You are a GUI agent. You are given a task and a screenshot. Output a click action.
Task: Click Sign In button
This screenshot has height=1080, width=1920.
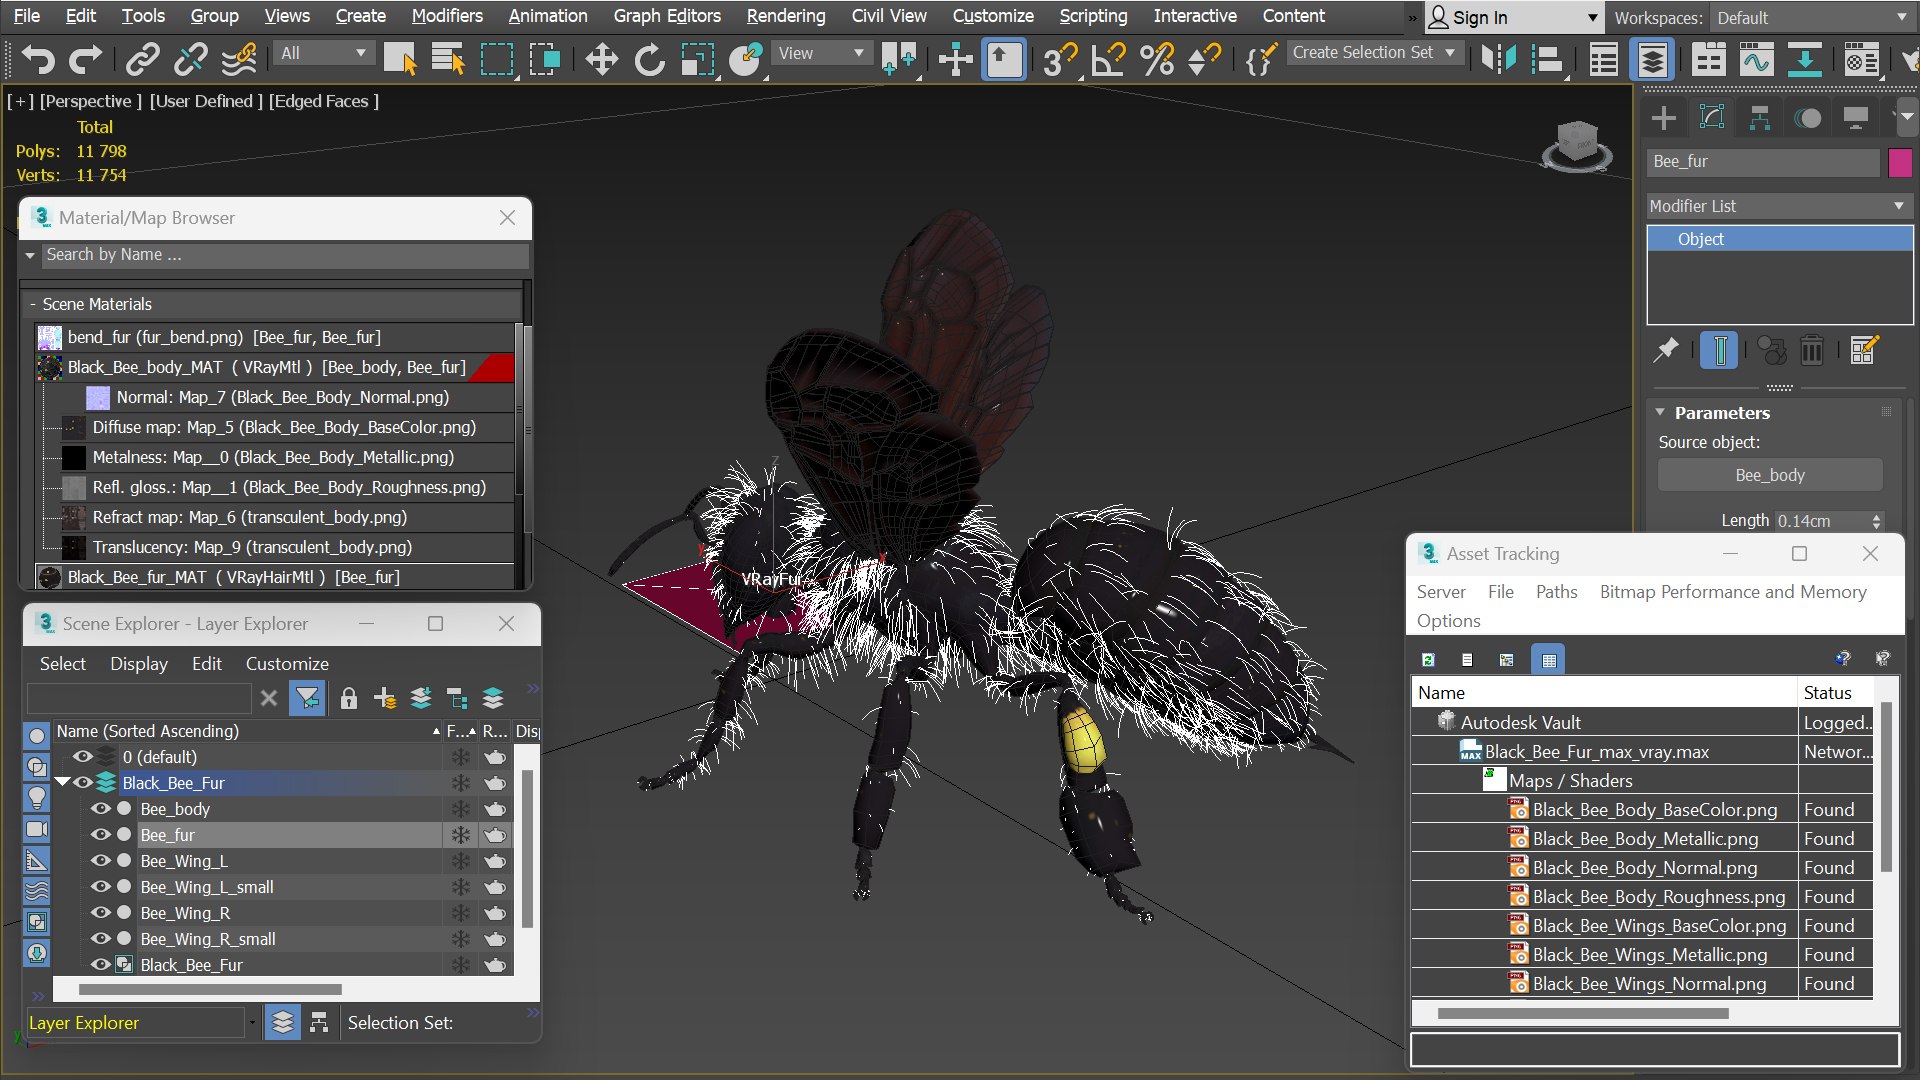(1513, 18)
